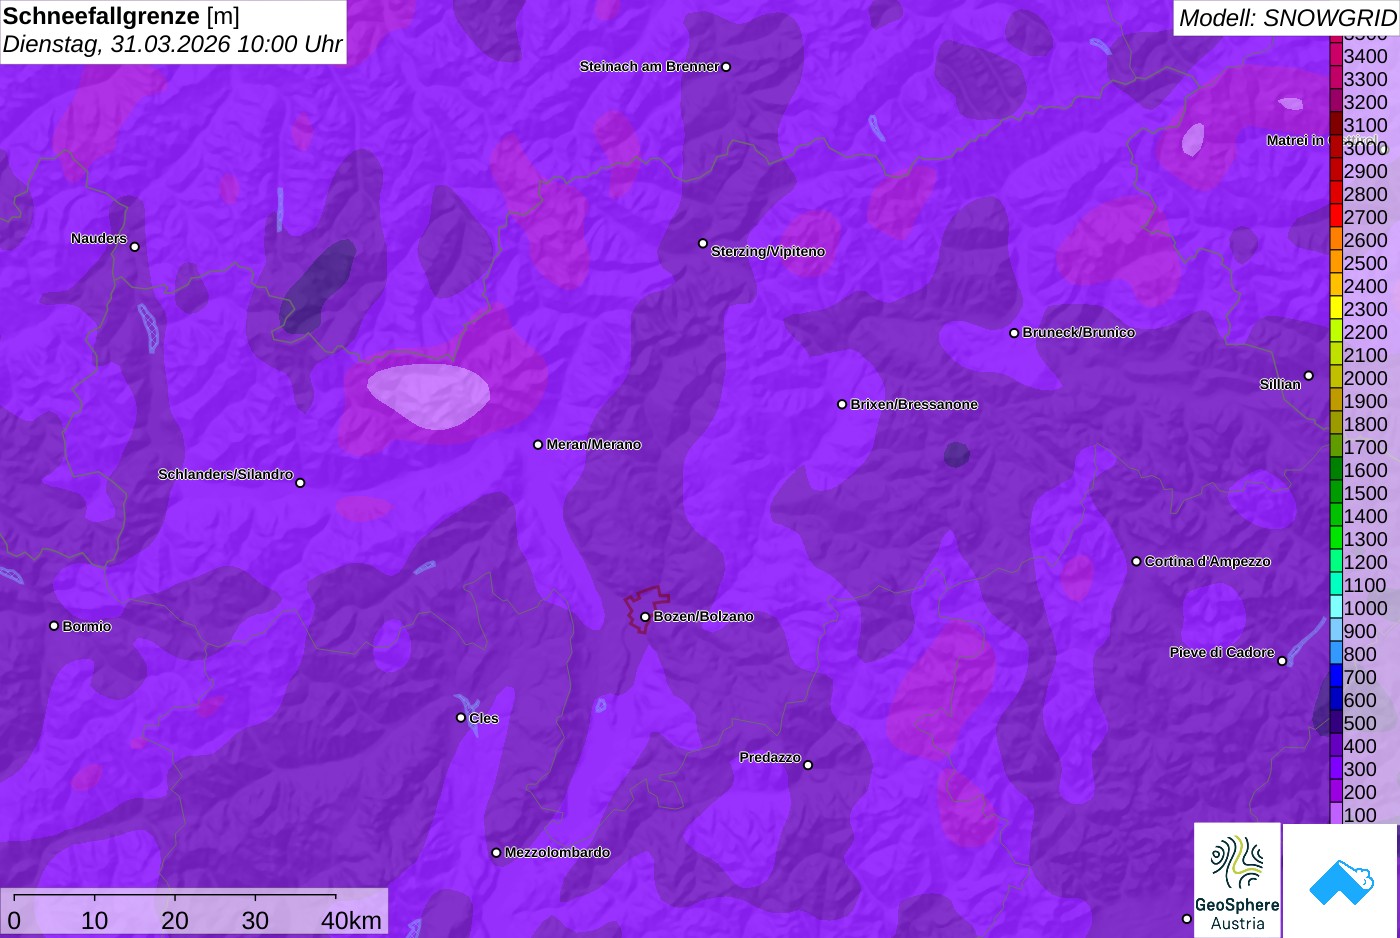The image size is (1400, 938).
Task: Click the date "Dienstag, 31.03.2026 10:00 Uhr"
Action: point(173,45)
